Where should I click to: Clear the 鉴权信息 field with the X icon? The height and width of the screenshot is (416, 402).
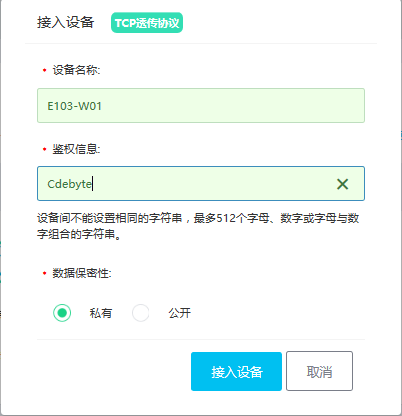click(342, 184)
